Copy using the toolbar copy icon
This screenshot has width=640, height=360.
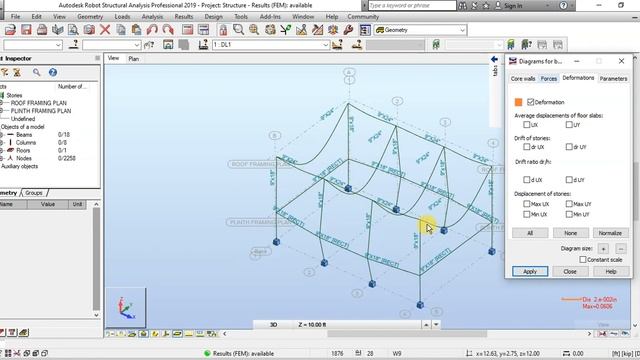121,30
